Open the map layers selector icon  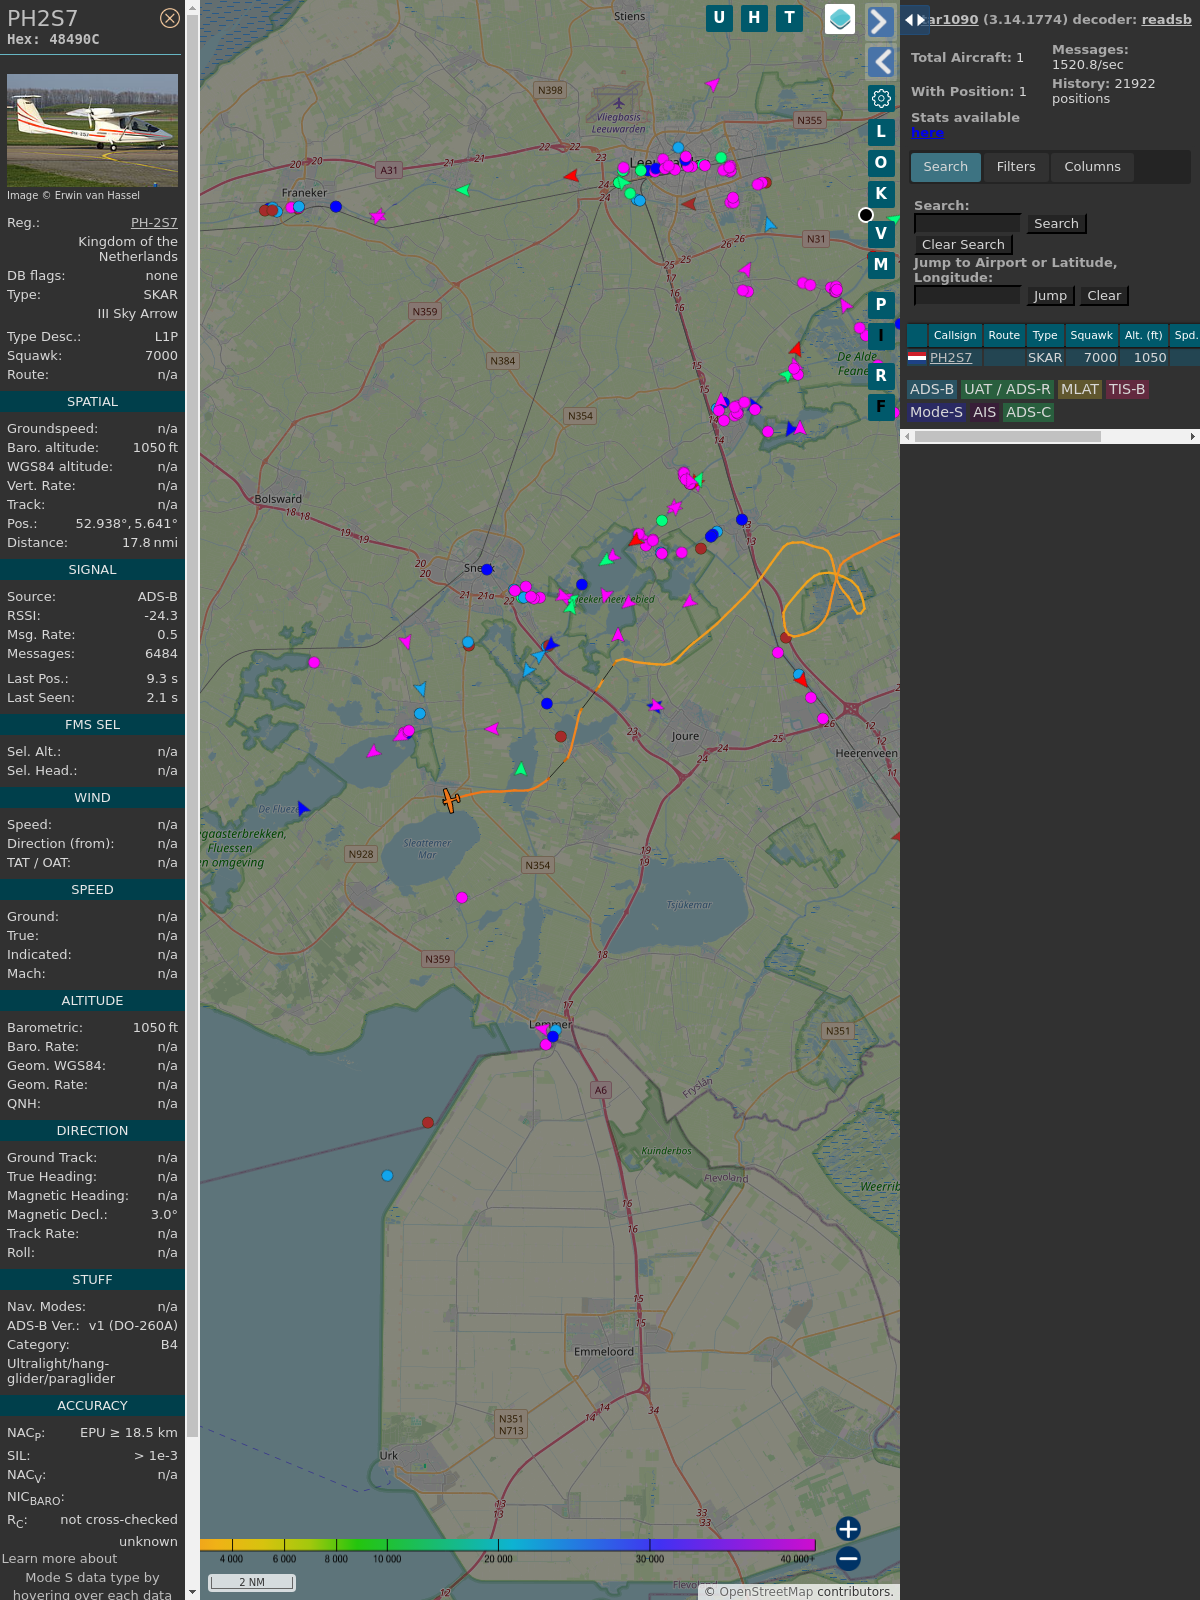(840, 19)
